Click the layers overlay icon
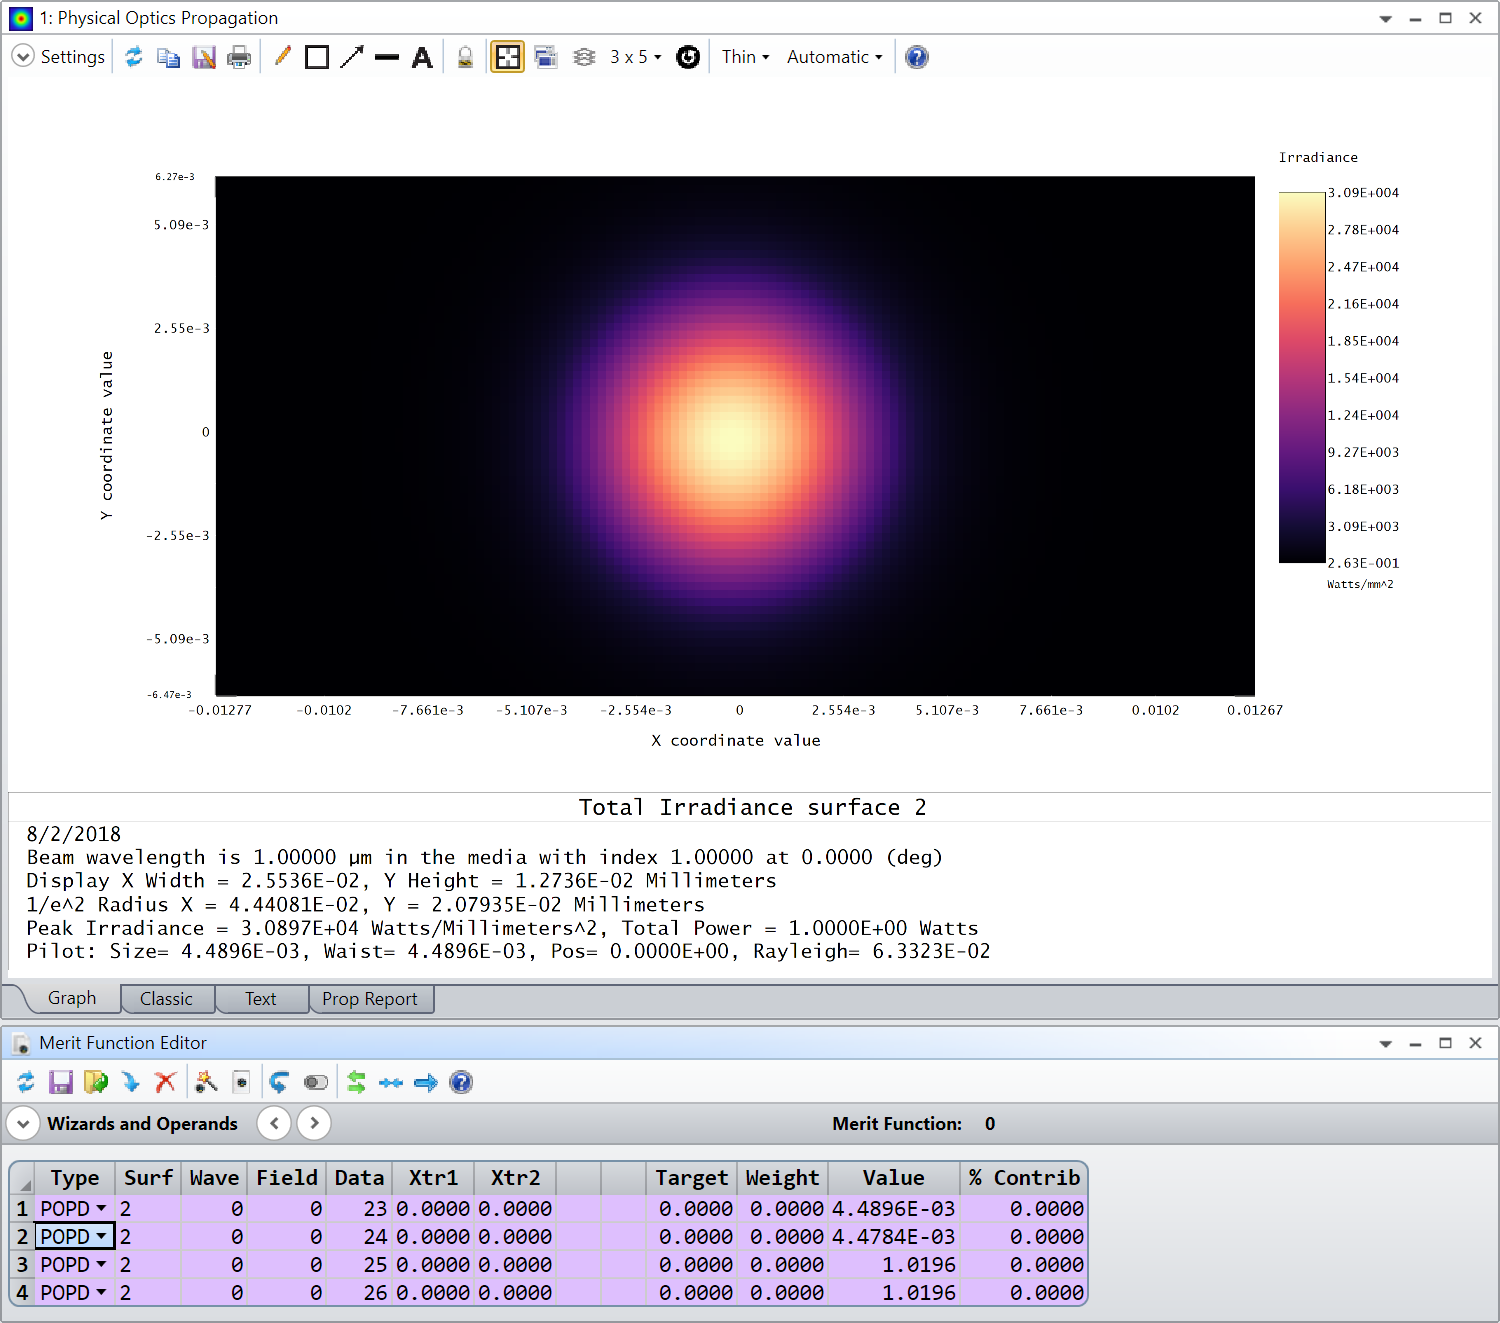Screen dimensions: 1500x1323 [x=584, y=57]
